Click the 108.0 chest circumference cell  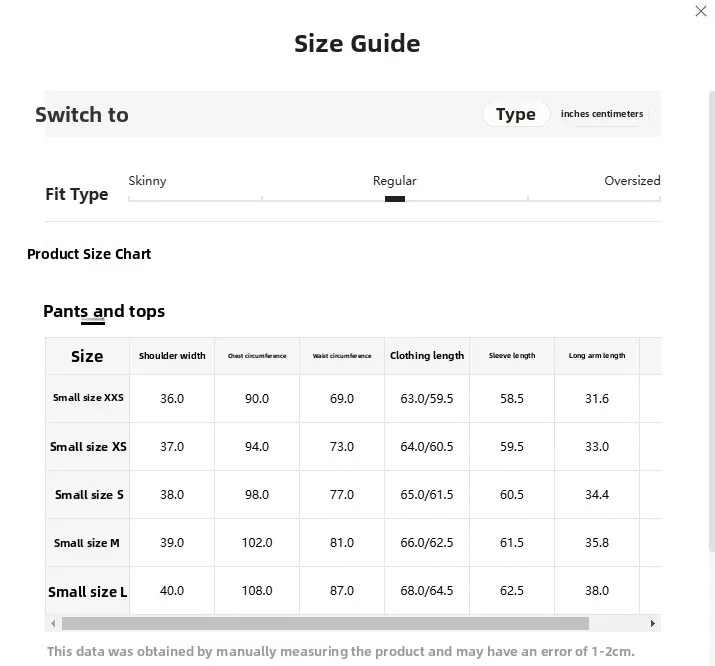tap(257, 591)
